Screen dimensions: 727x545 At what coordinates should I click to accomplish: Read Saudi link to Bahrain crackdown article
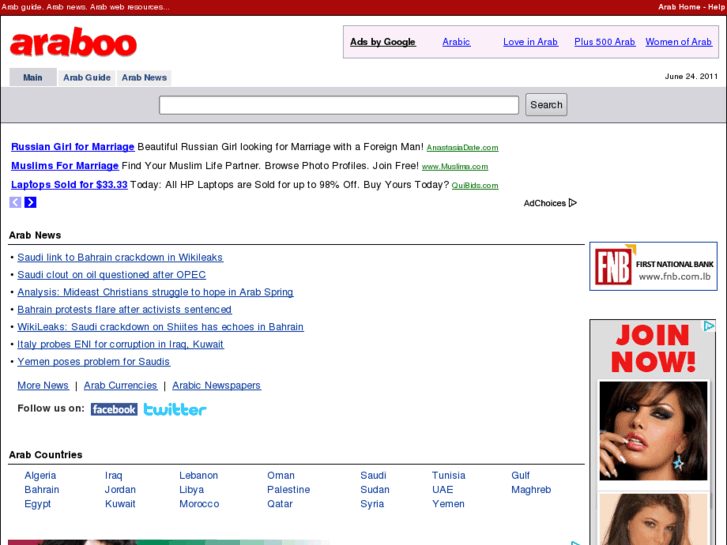click(120, 257)
